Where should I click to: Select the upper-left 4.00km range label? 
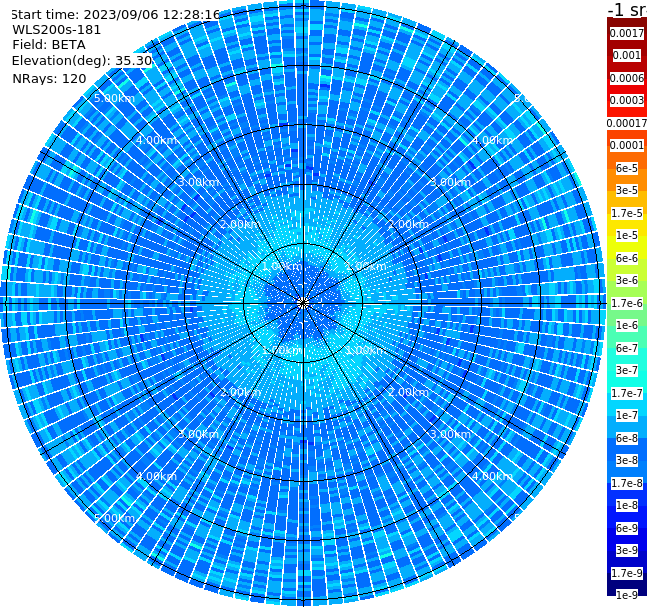[156, 140]
